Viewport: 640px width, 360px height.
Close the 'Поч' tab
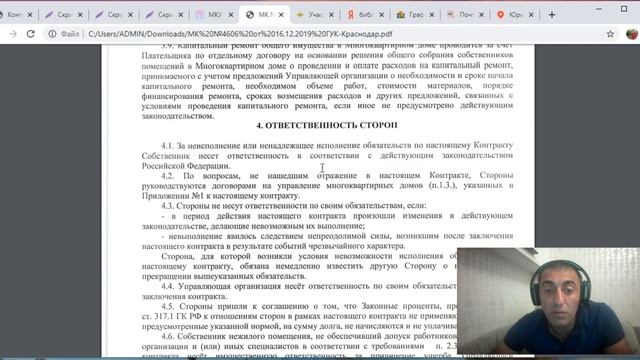click(481, 15)
